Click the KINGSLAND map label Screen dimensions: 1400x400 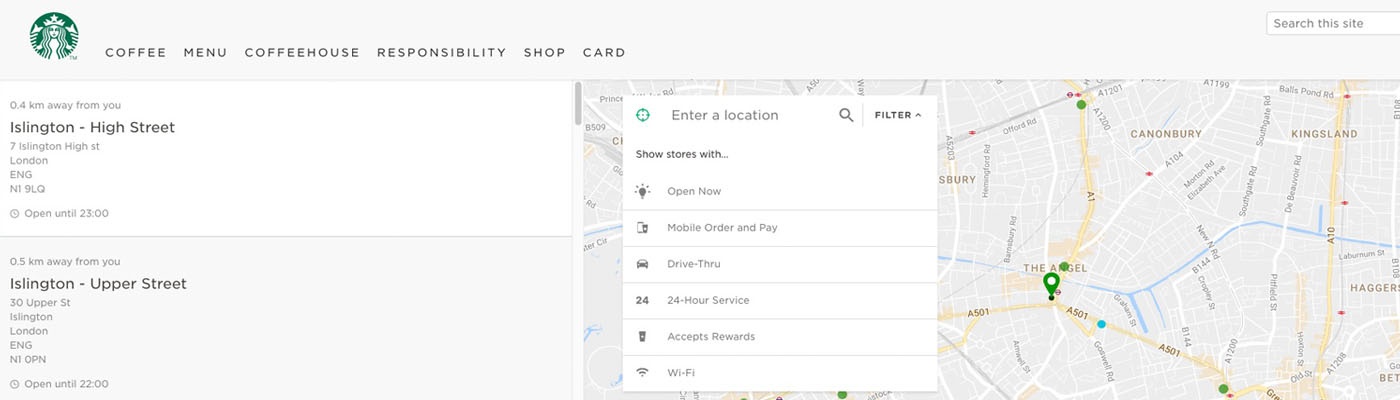tap(1324, 133)
